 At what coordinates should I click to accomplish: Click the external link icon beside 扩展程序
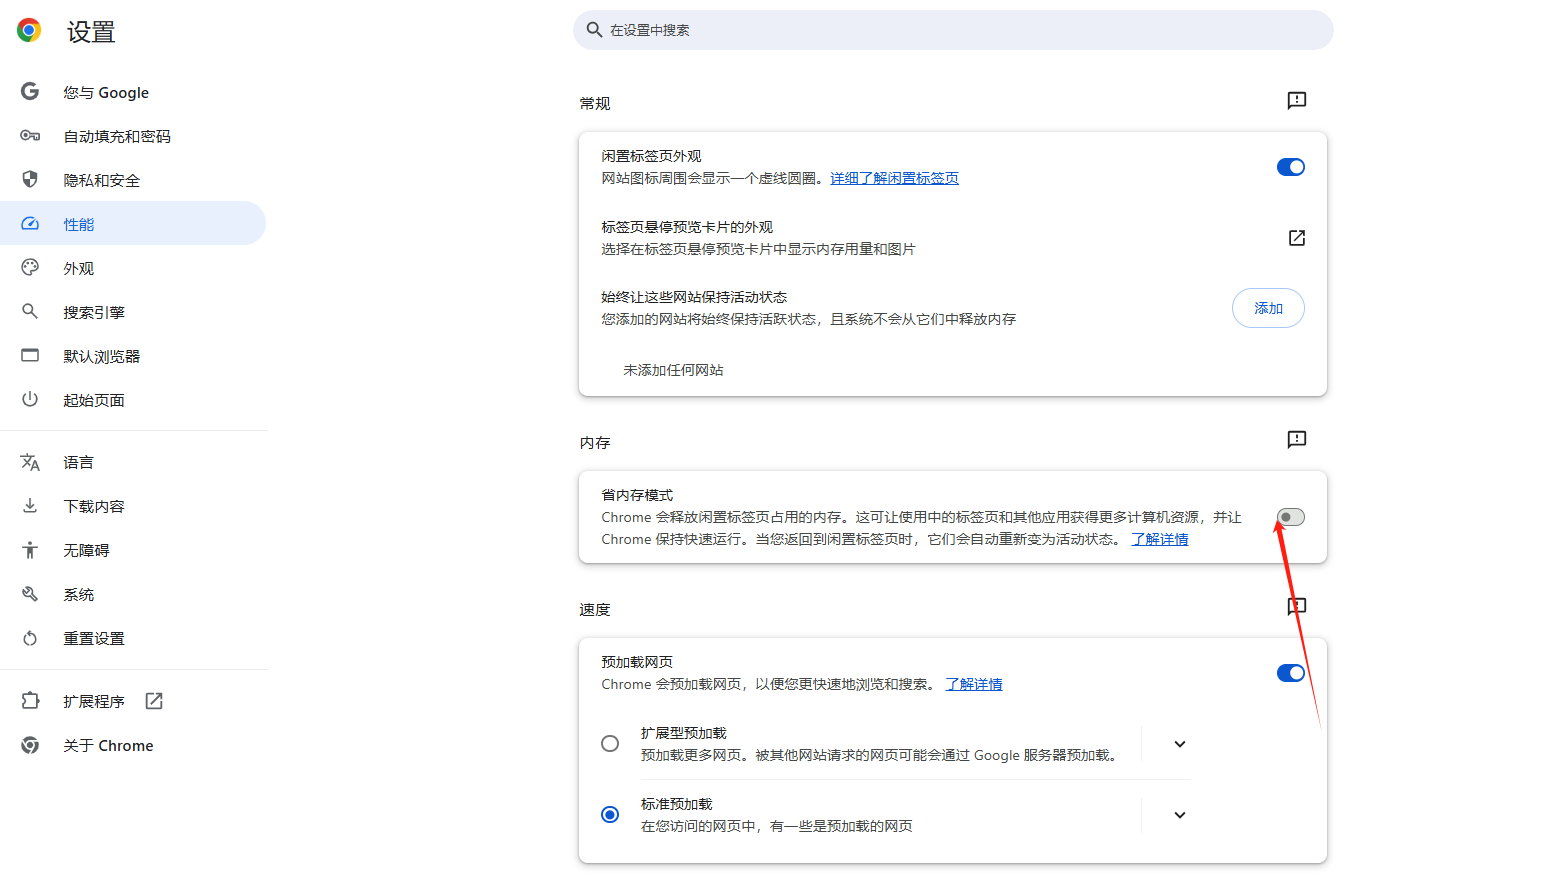coord(154,701)
